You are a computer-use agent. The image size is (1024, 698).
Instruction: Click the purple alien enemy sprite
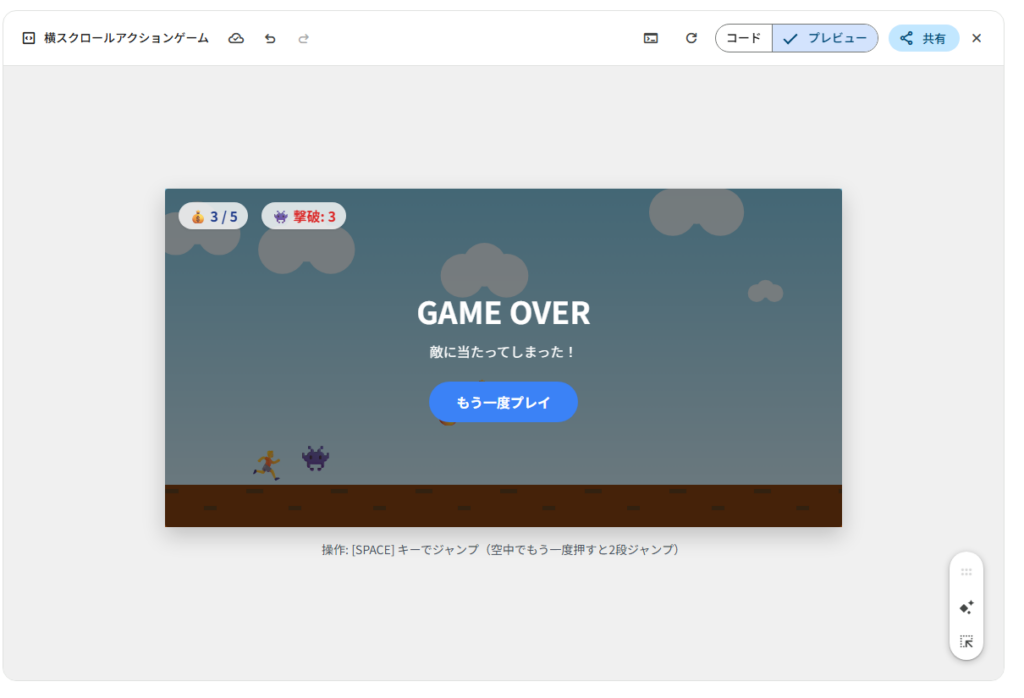coord(316,458)
